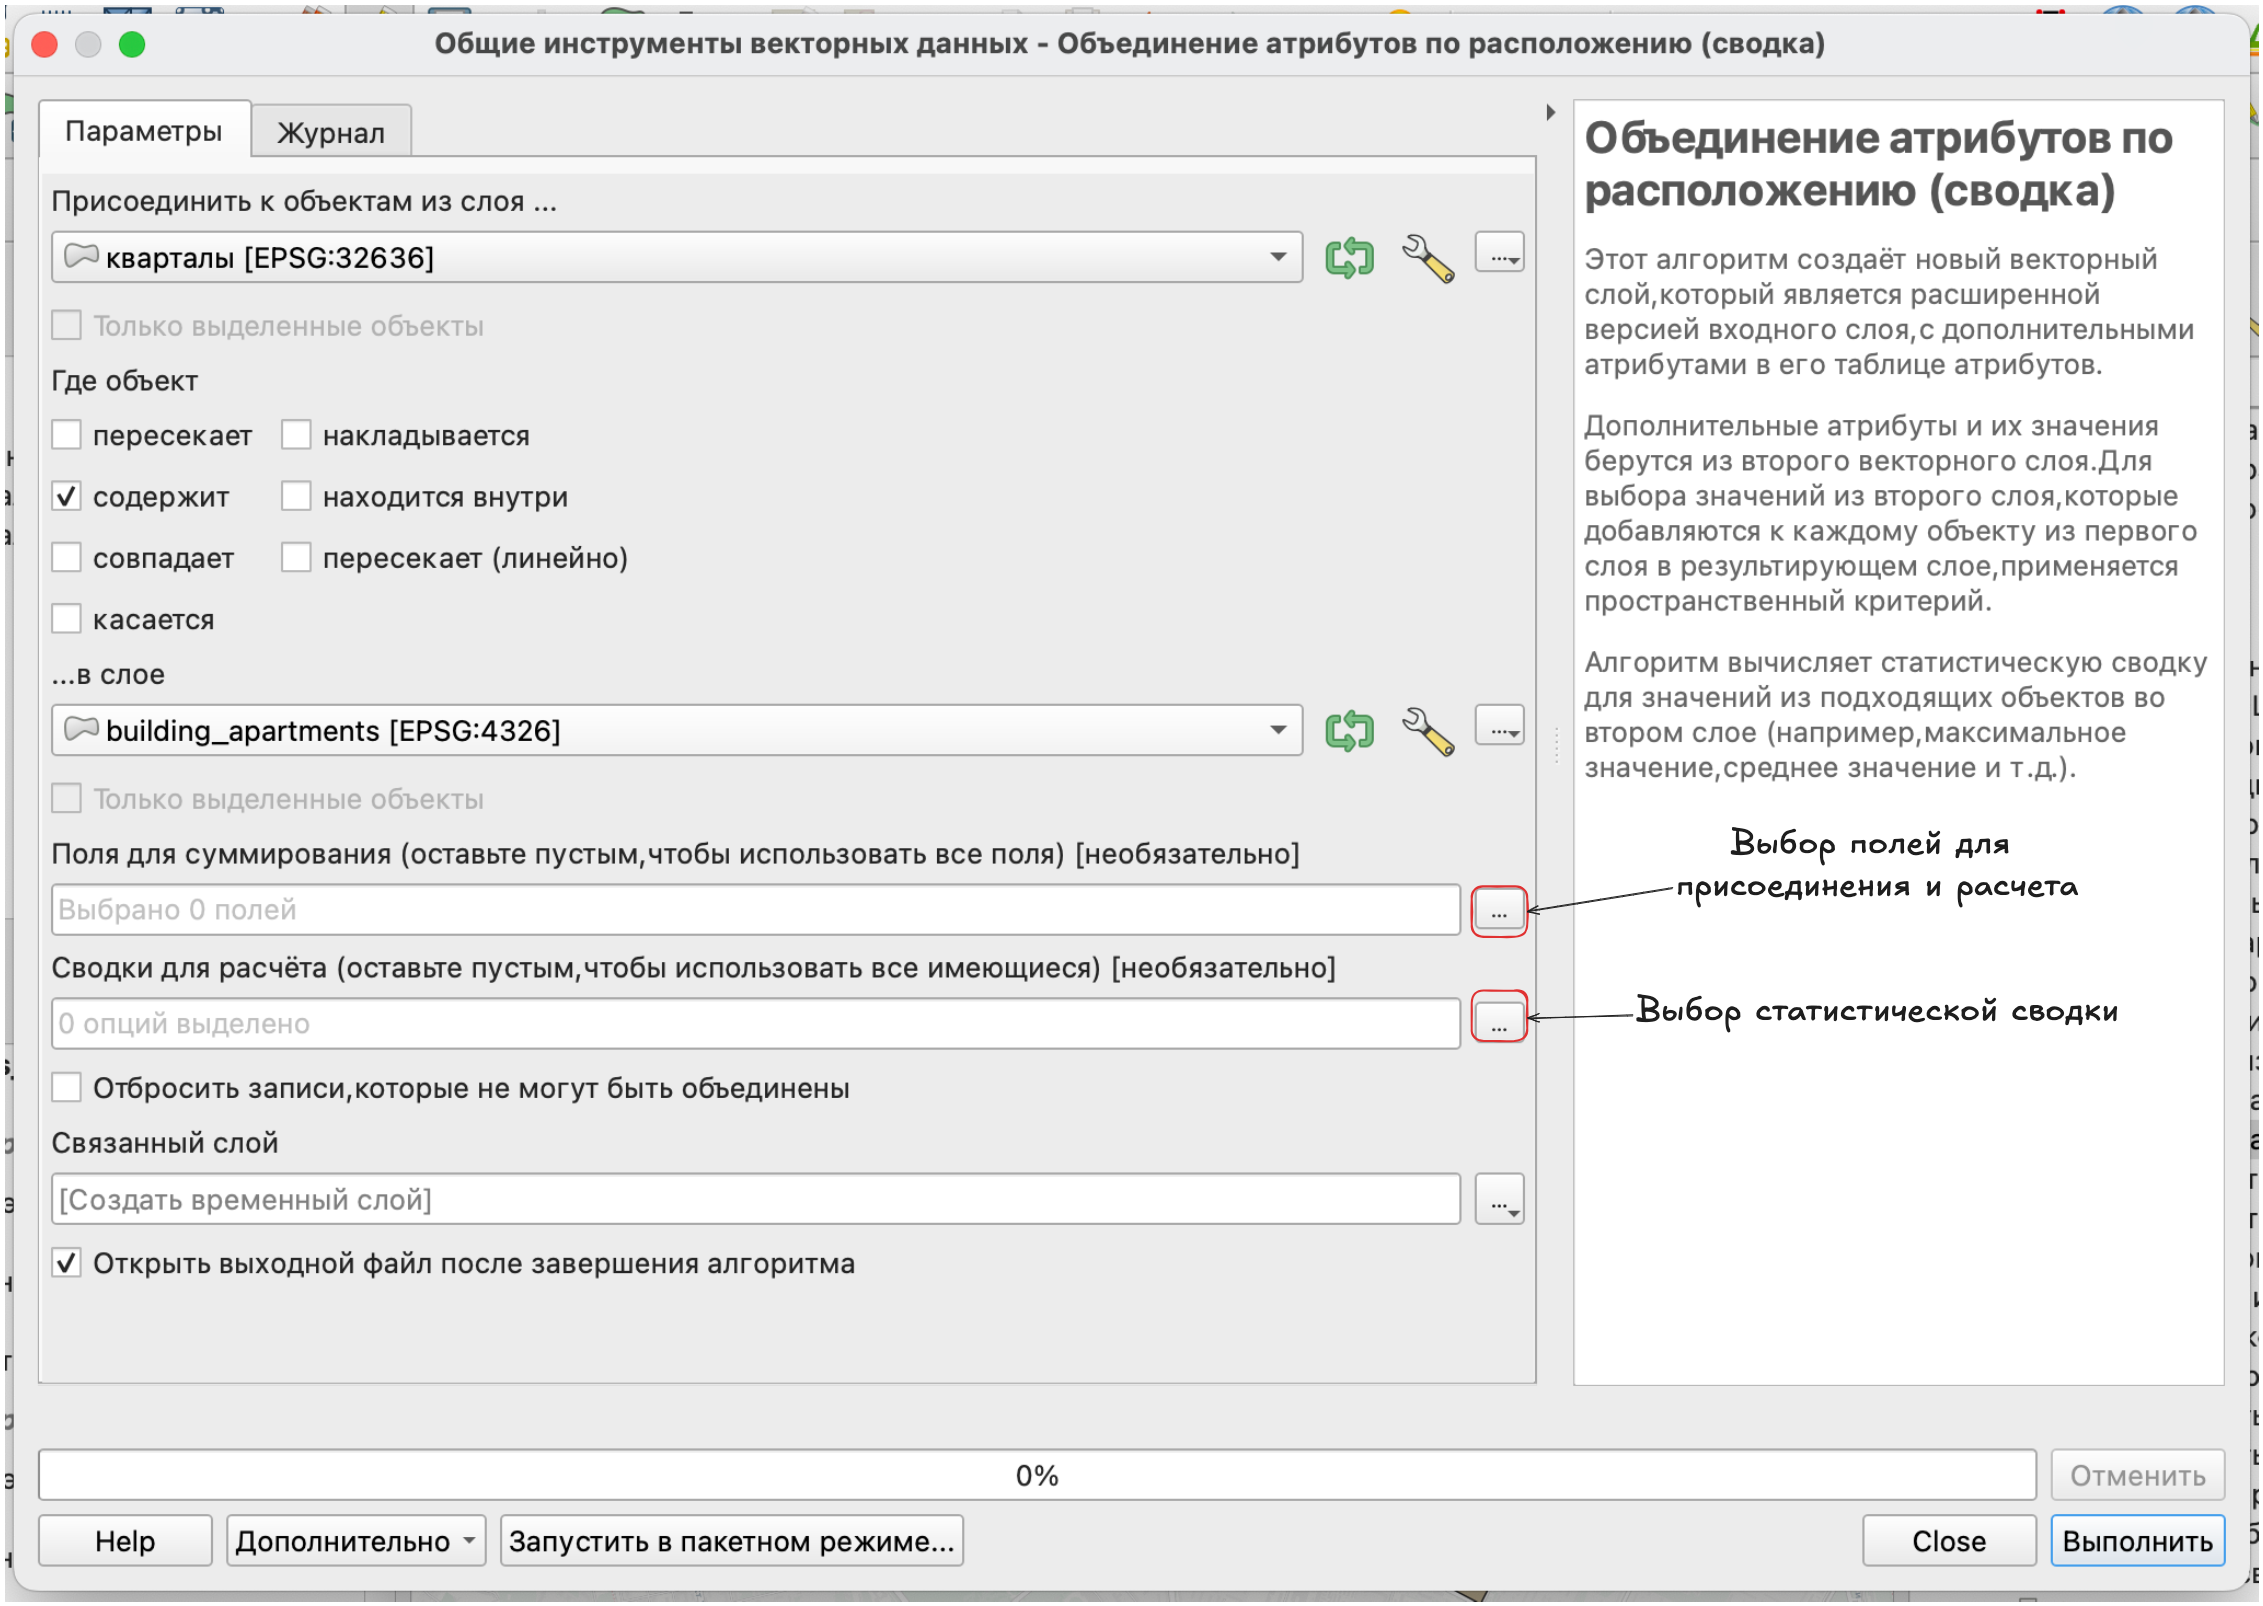Select the Параметры tab
Image resolution: width=2263 pixels, height=1606 pixels.
144,132
